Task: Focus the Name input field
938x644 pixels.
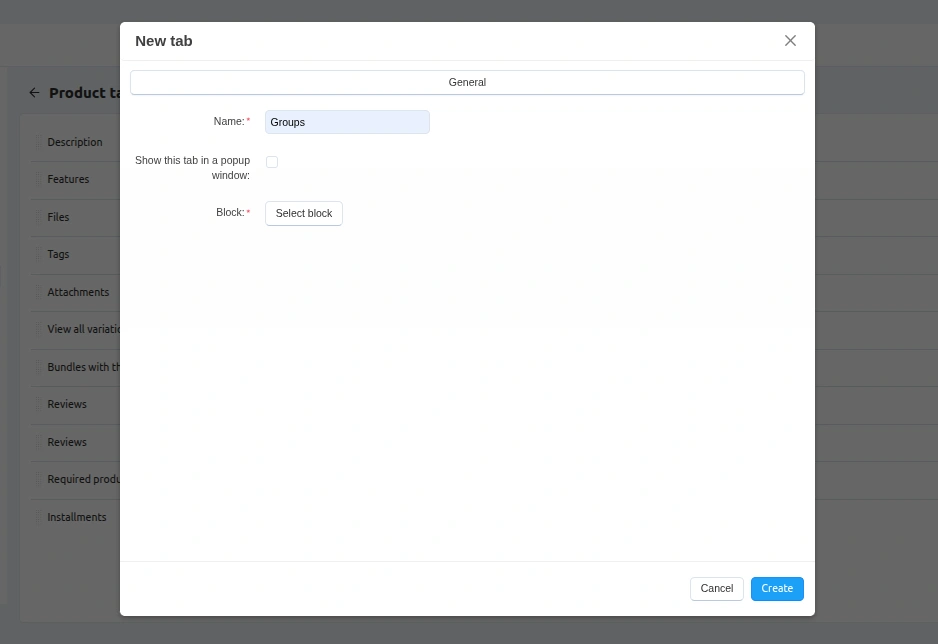Action: point(347,122)
